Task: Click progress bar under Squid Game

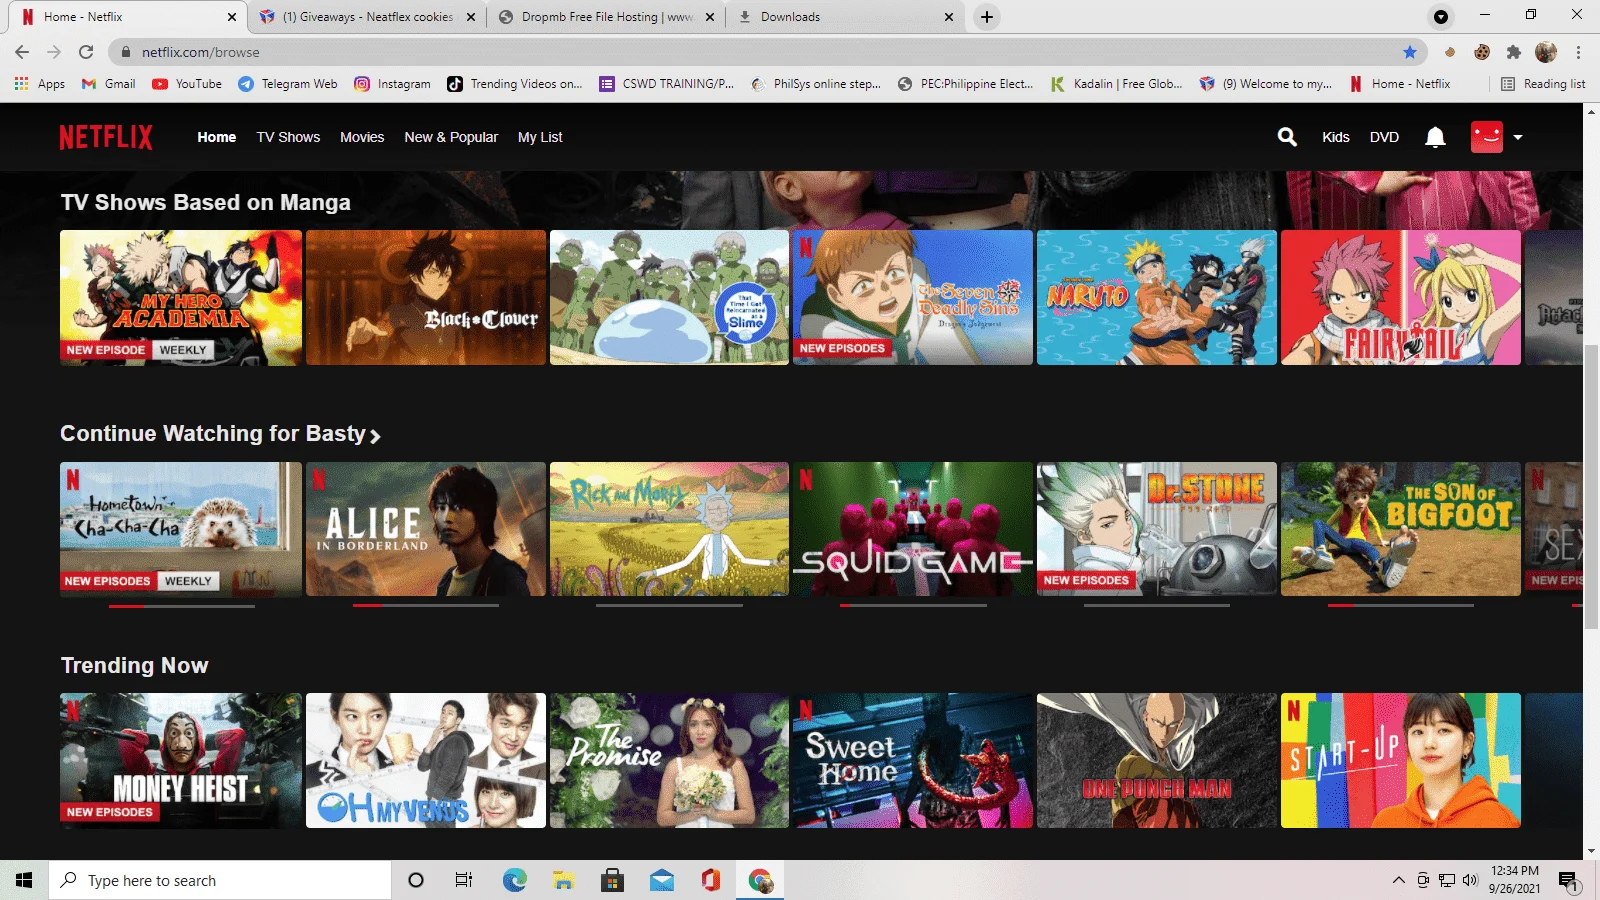Action: point(913,605)
